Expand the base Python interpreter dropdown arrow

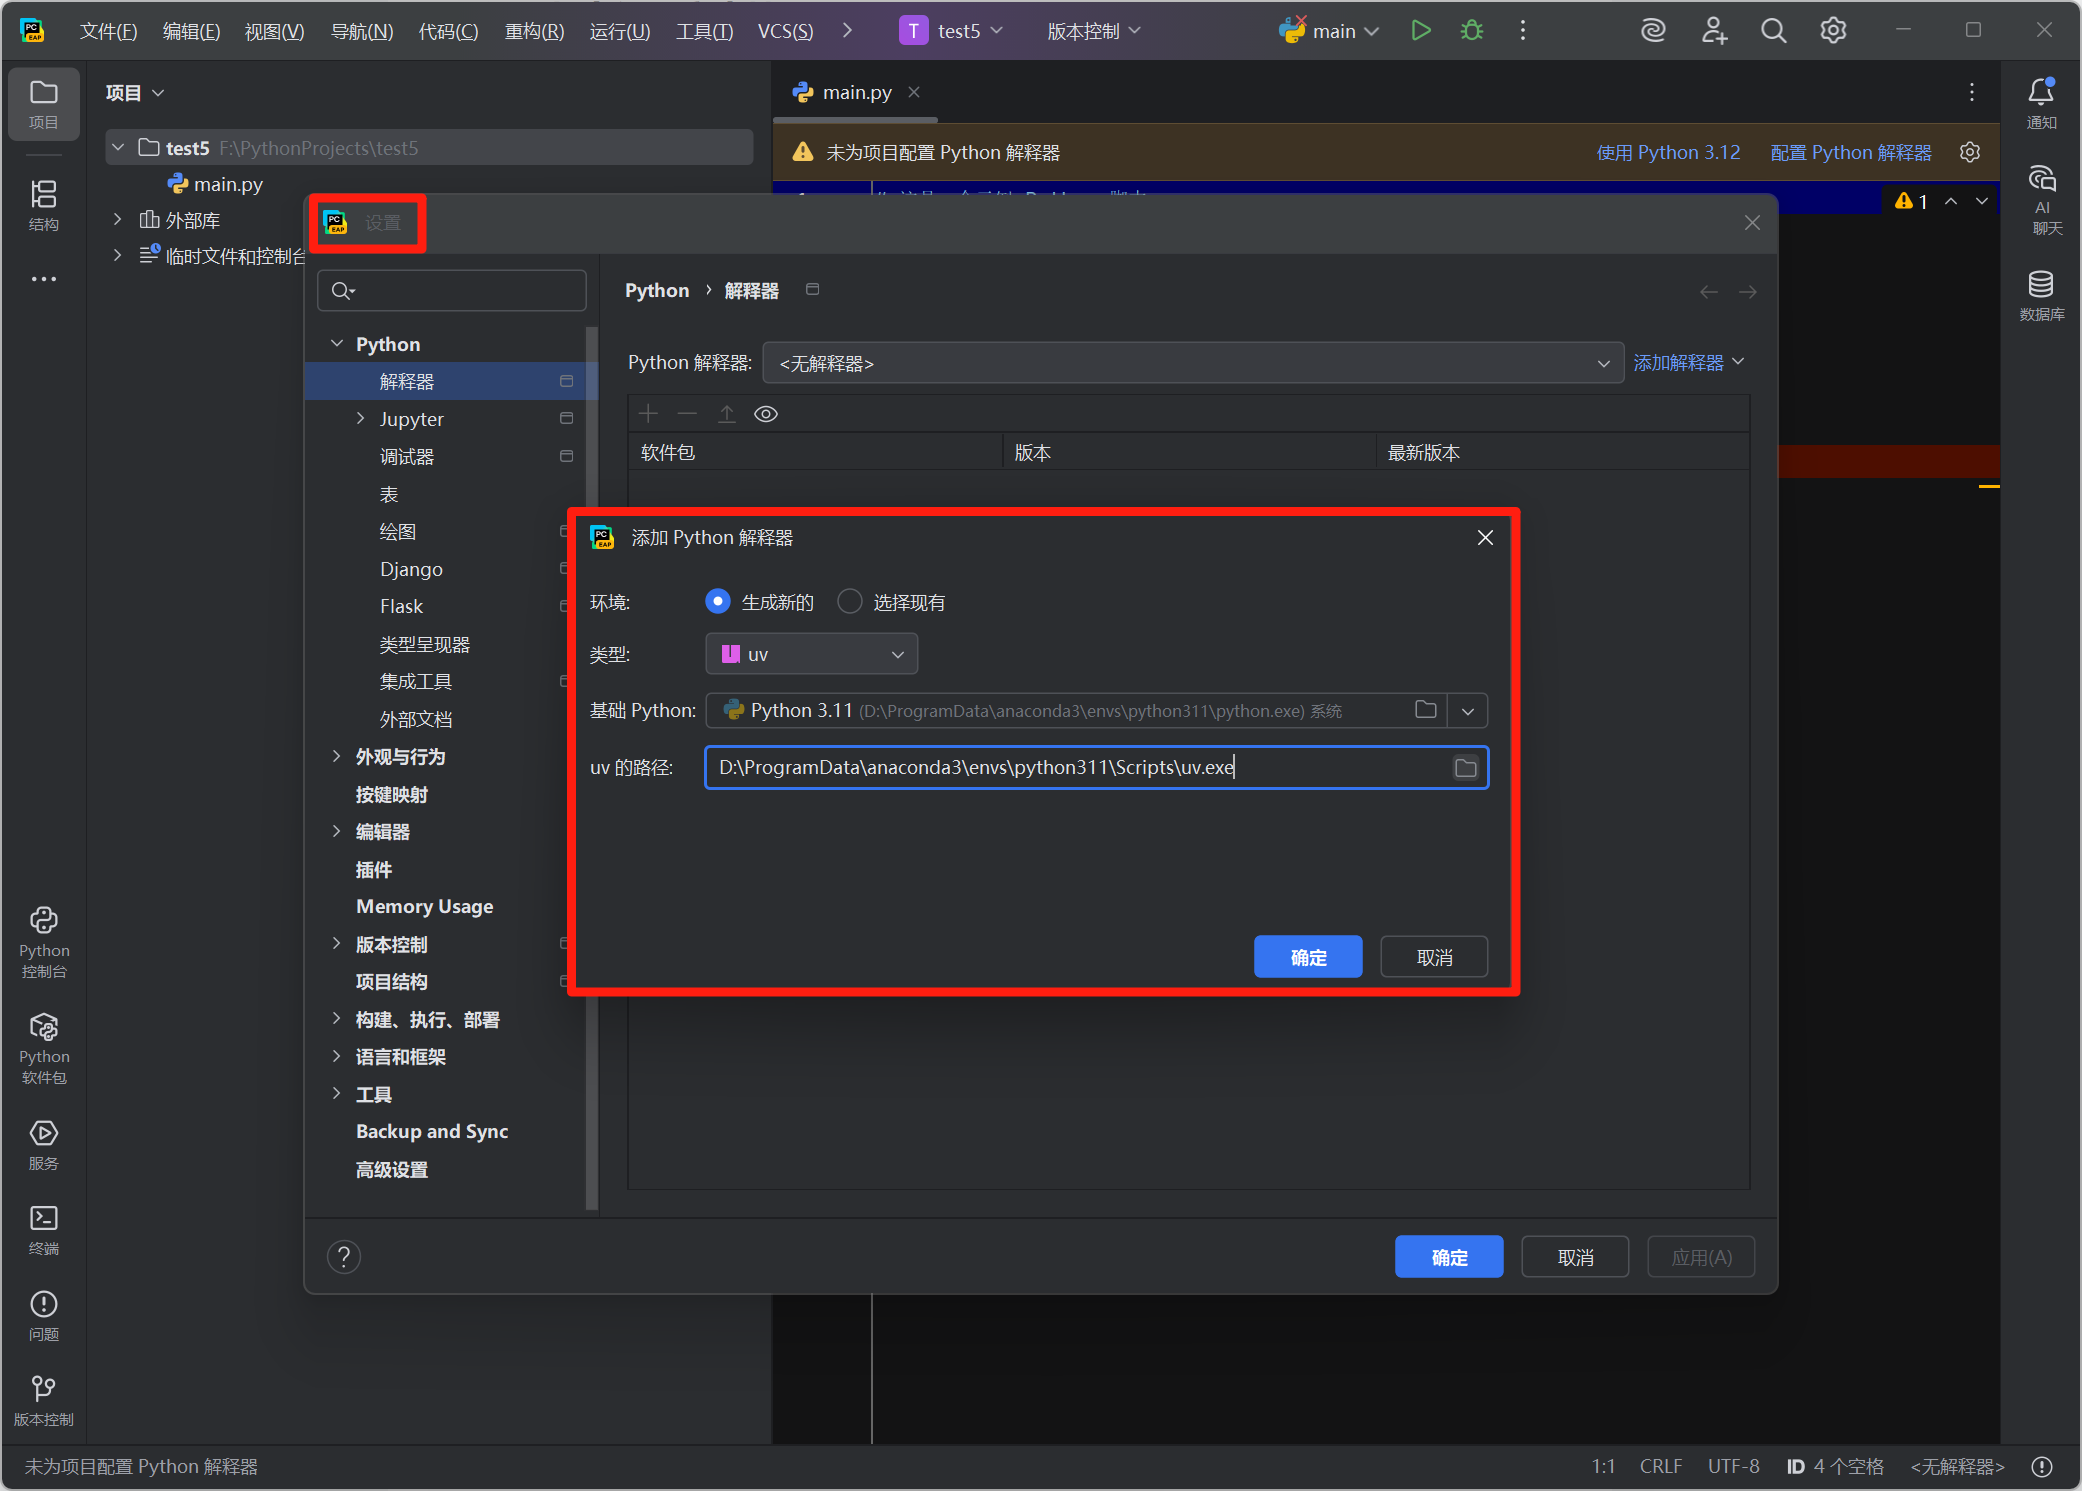pos(1467,711)
